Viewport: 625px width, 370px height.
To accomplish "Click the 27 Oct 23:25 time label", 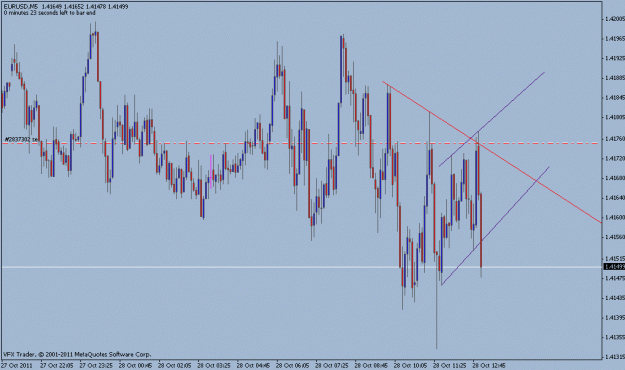I will click(x=96, y=365).
